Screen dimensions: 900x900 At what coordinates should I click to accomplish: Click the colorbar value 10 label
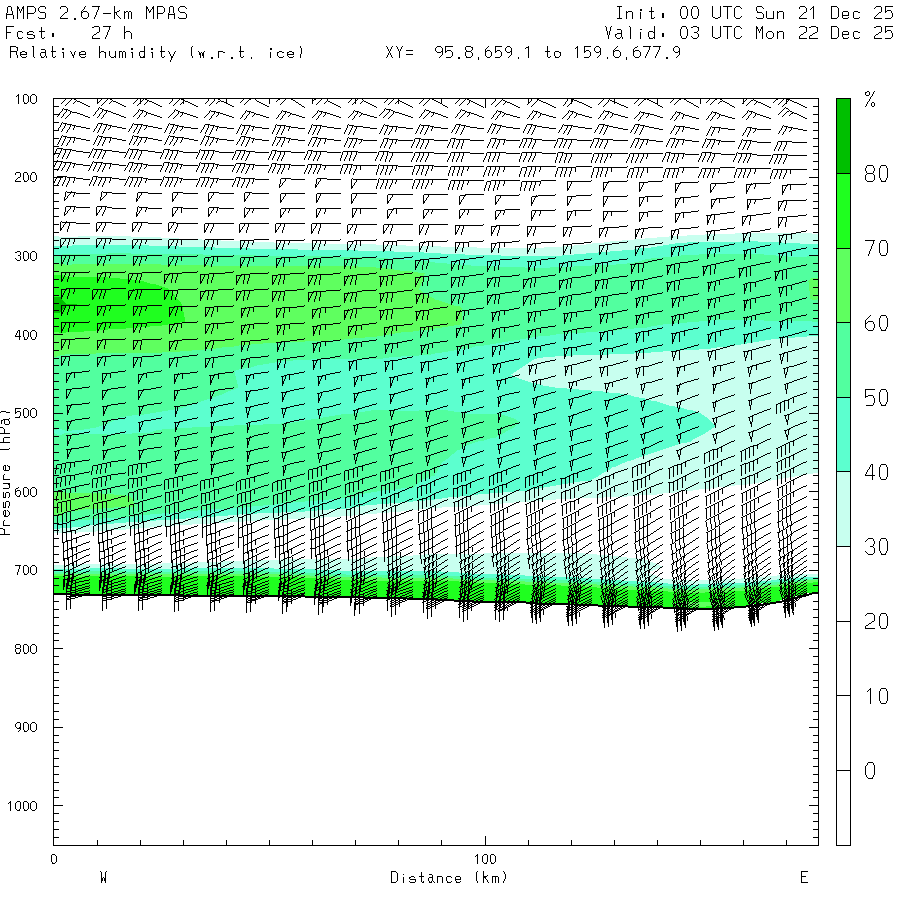pos(877,696)
